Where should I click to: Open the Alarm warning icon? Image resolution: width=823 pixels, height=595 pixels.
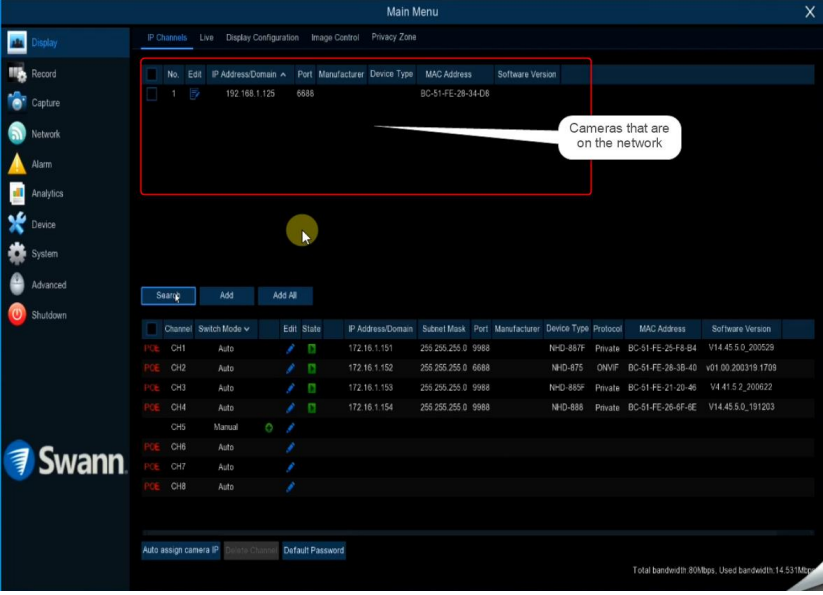click(17, 164)
